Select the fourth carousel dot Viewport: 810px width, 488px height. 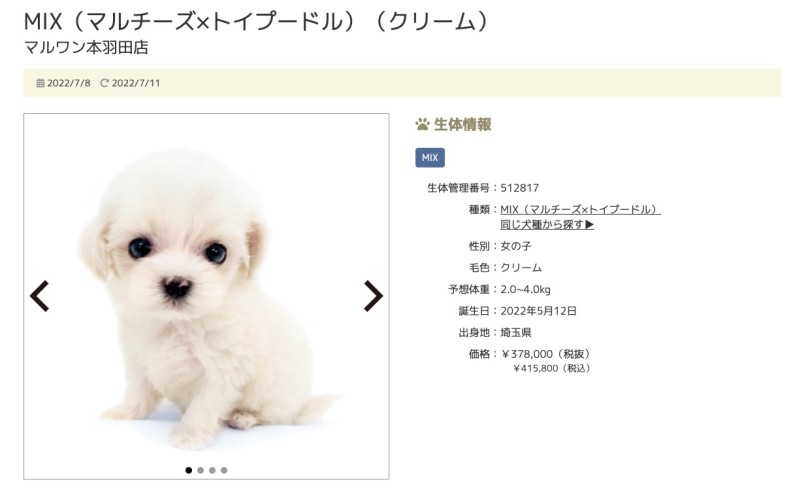[224, 470]
